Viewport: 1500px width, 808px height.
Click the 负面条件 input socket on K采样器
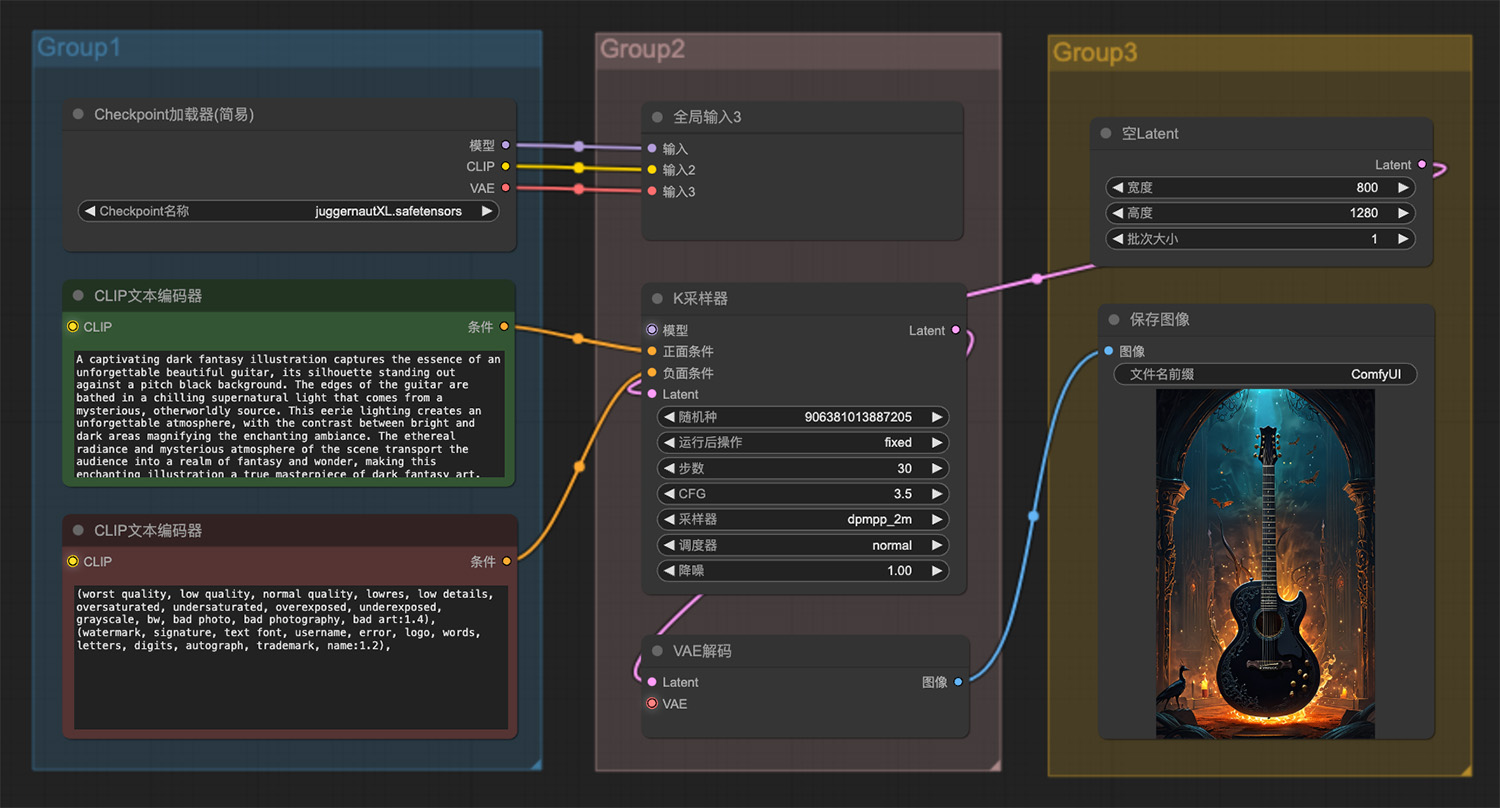[652, 373]
